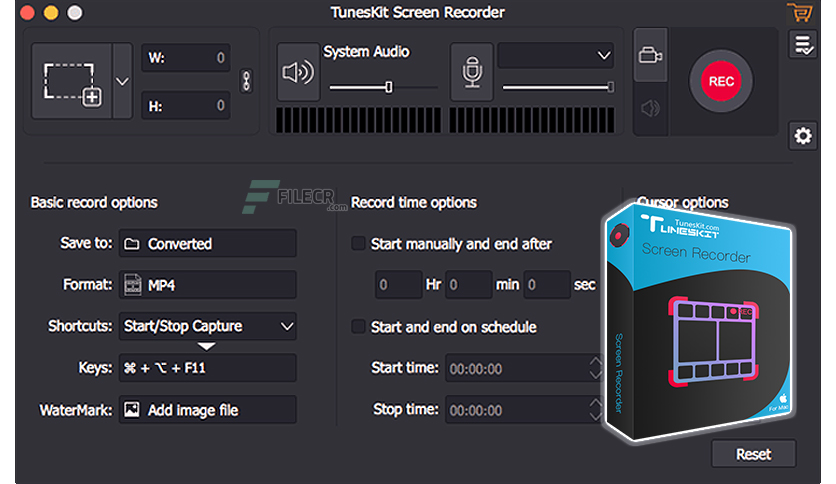Open settings with the gear icon
The height and width of the screenshot is (484, 836).
[803, 136]
